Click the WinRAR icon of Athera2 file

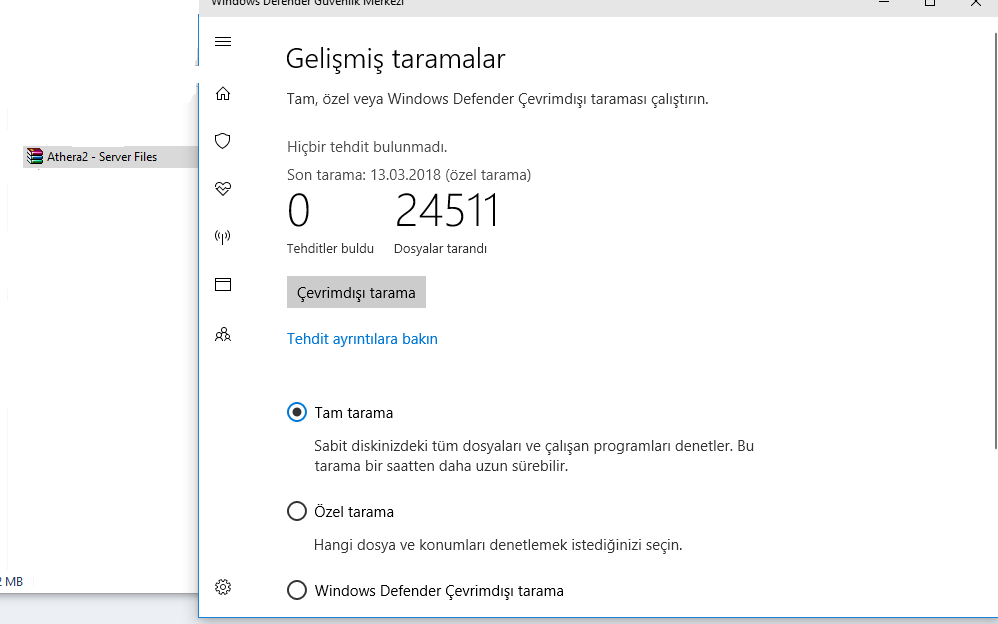[x=34, y=157]
